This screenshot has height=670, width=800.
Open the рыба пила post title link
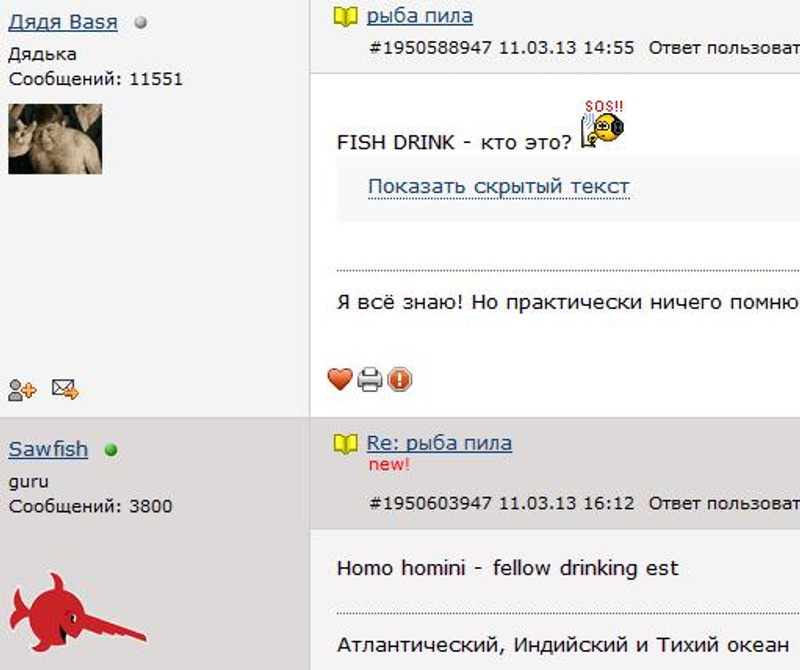[x=419, y=16]
